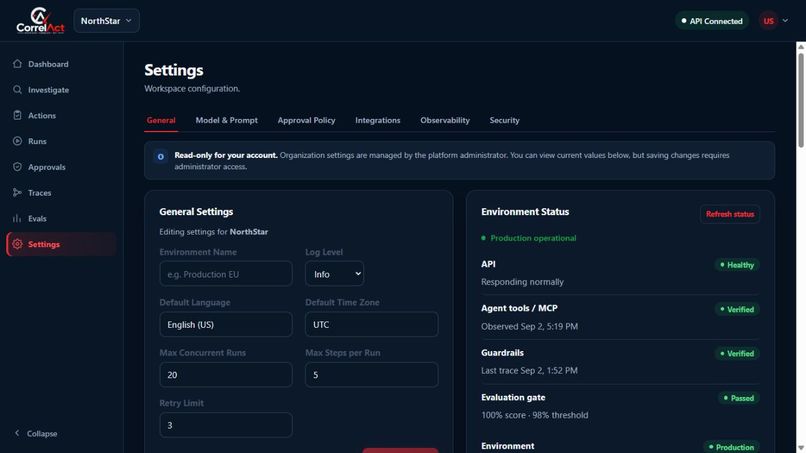
Task: Open the Security tab
Action: [x=504, y=120]
